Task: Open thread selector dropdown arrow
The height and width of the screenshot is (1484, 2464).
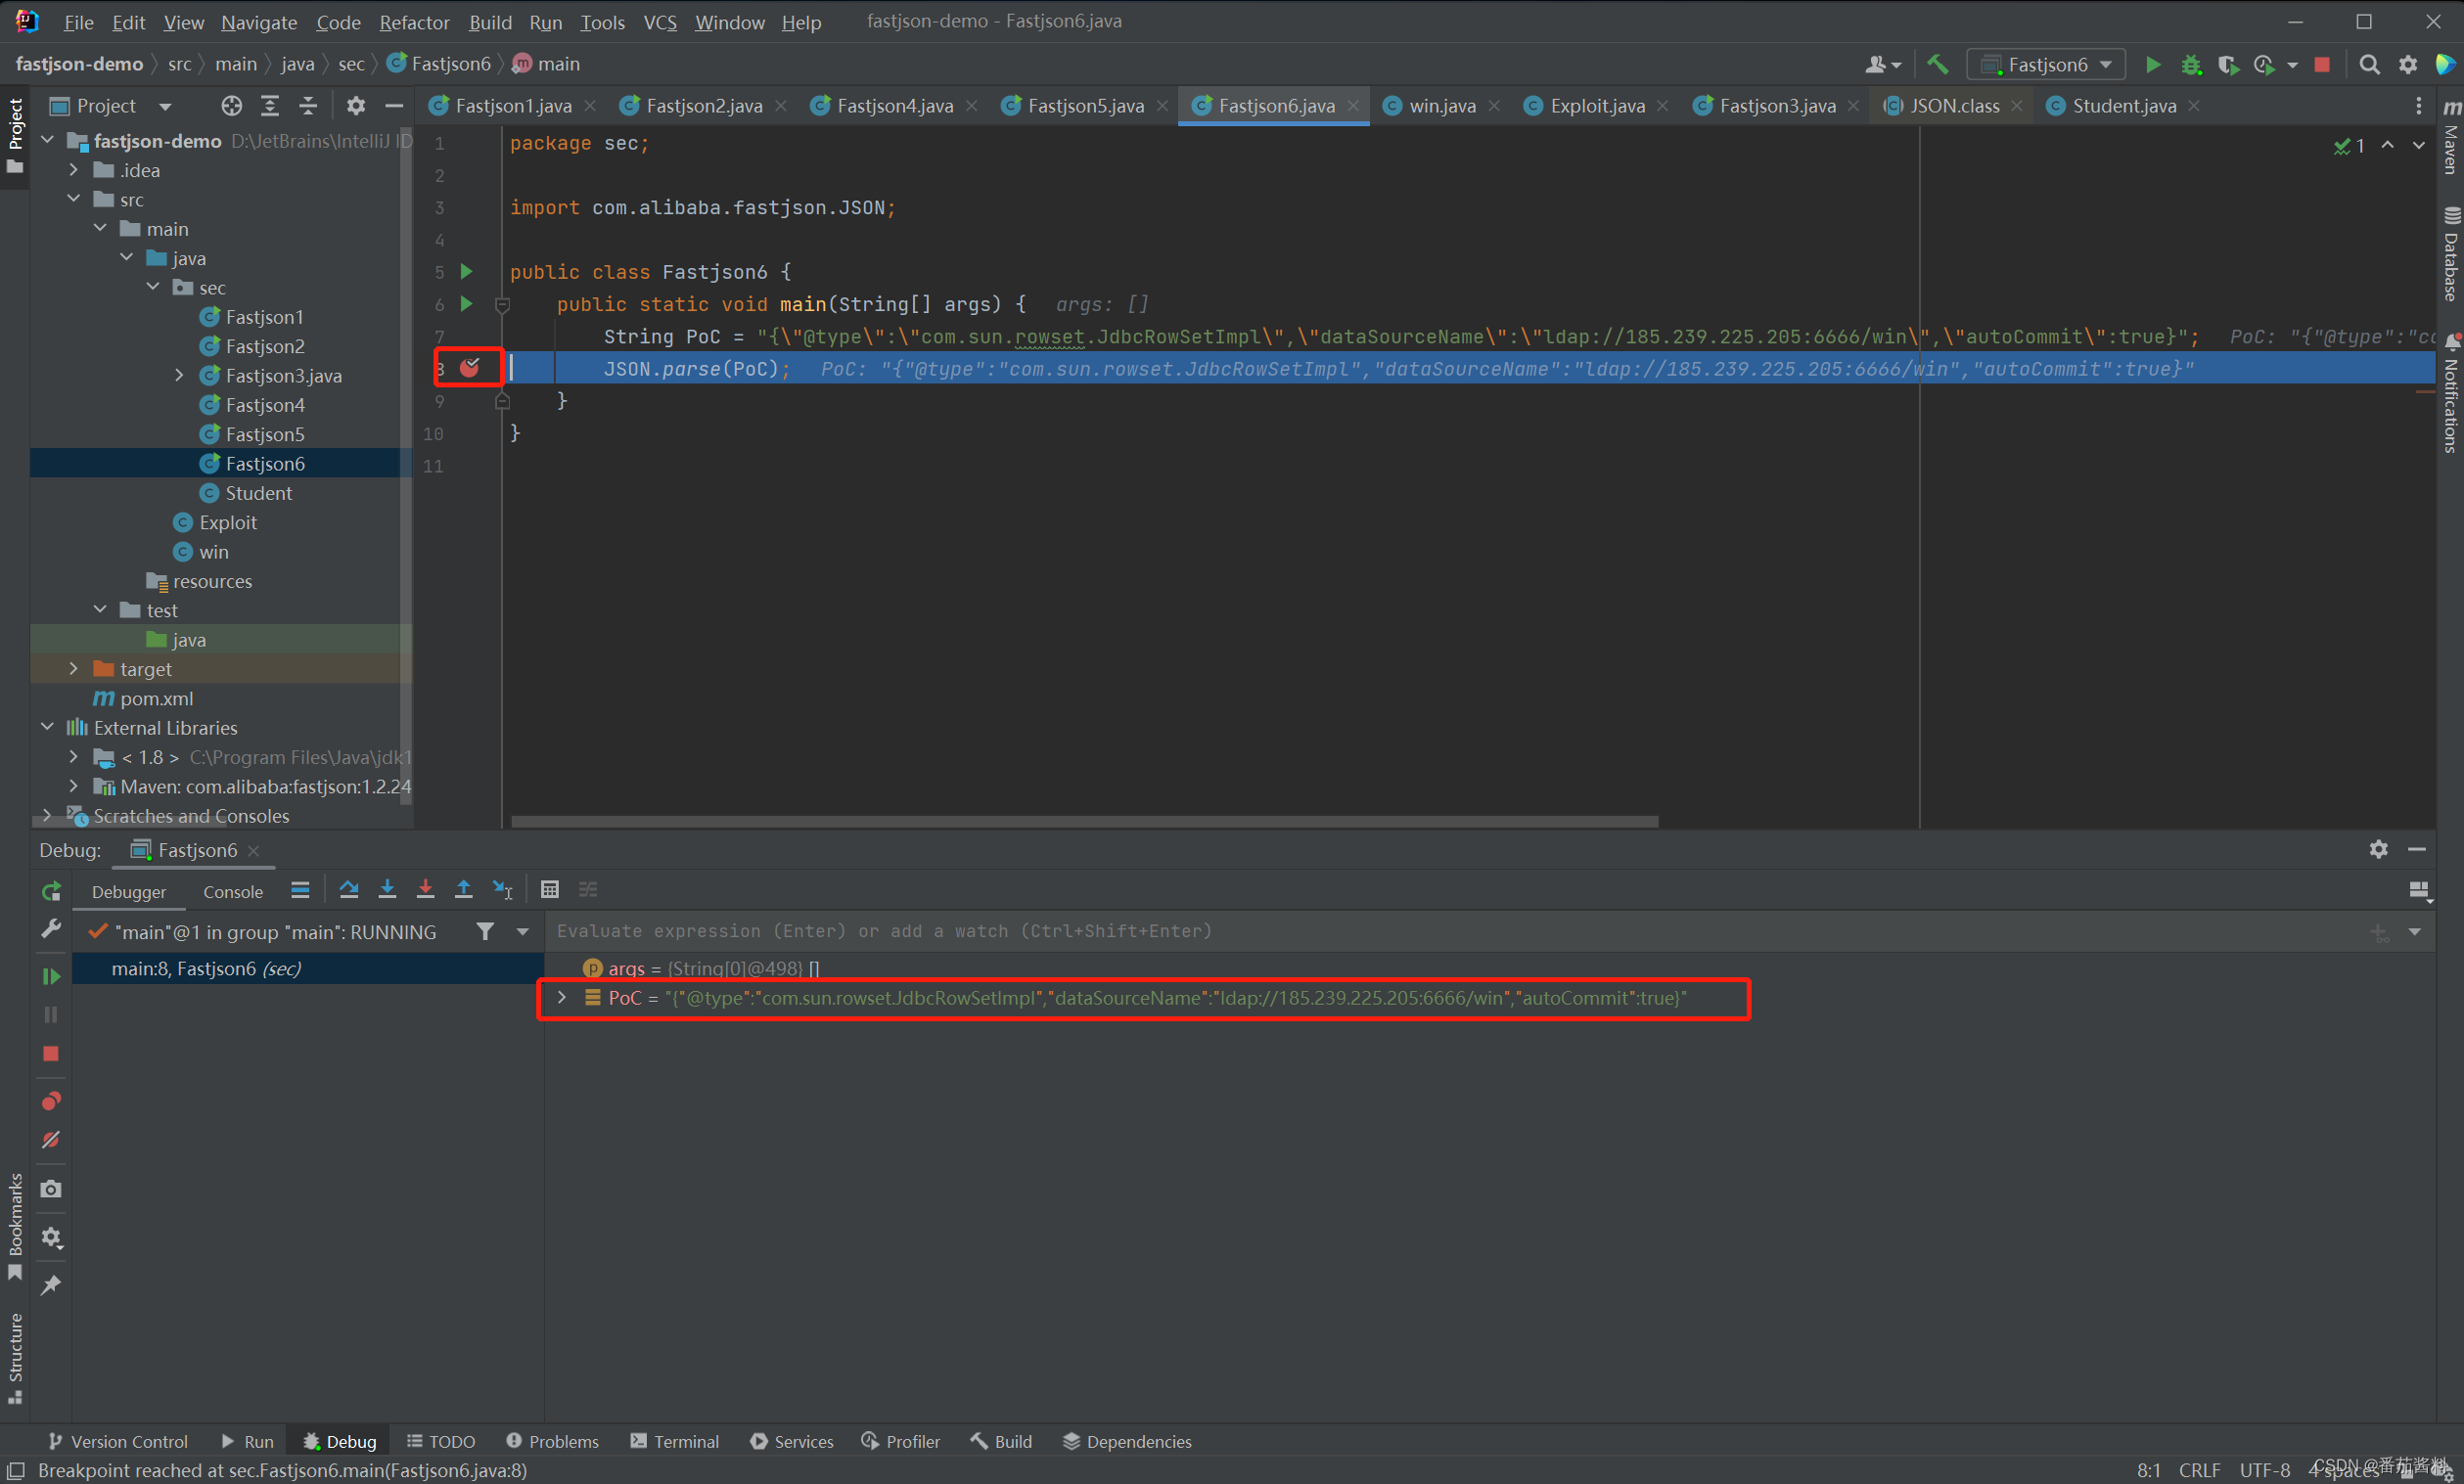Action: [x=523, y=931]
